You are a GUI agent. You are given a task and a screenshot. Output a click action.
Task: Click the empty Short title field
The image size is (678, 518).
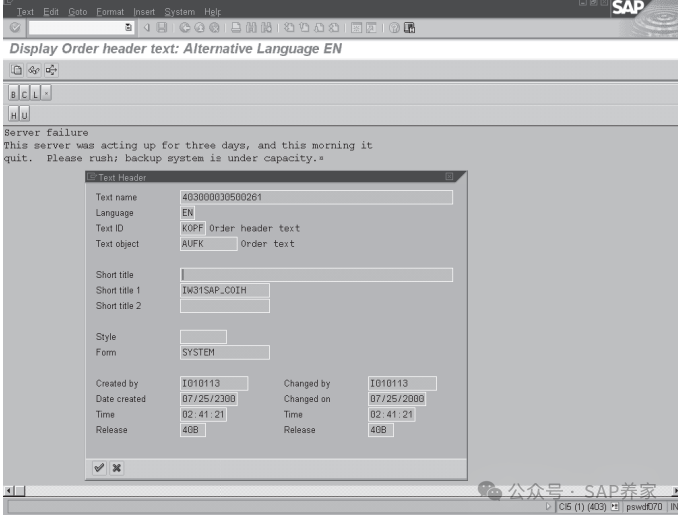[x=316, y=275]
